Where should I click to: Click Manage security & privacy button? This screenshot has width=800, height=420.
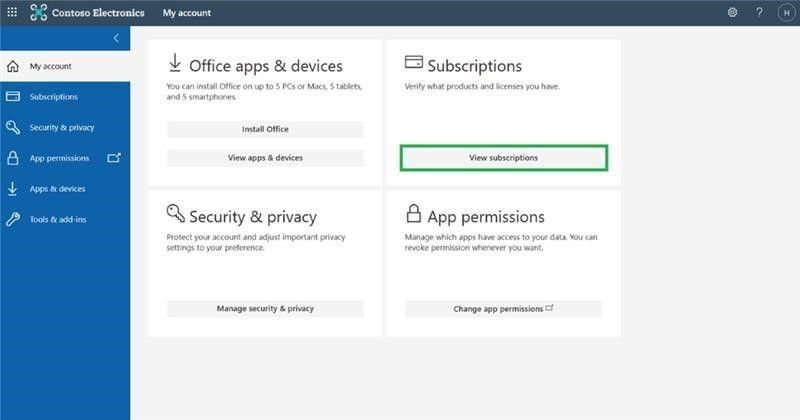coord(265,309)
